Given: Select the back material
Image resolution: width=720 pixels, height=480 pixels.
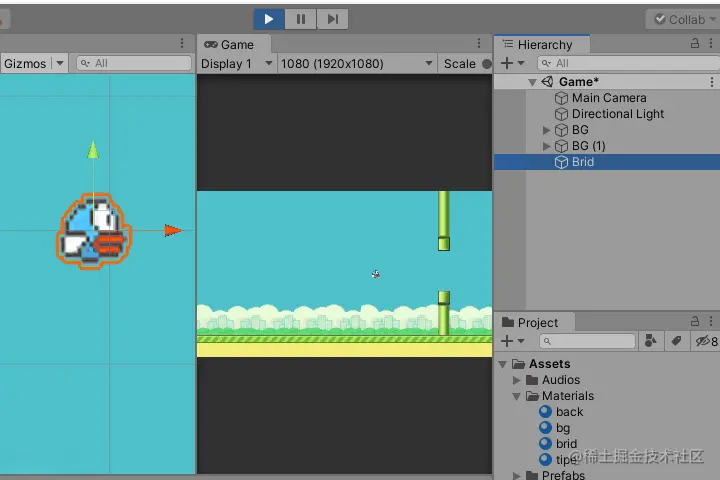Looking at the screenshot, I should pos(569,412).
